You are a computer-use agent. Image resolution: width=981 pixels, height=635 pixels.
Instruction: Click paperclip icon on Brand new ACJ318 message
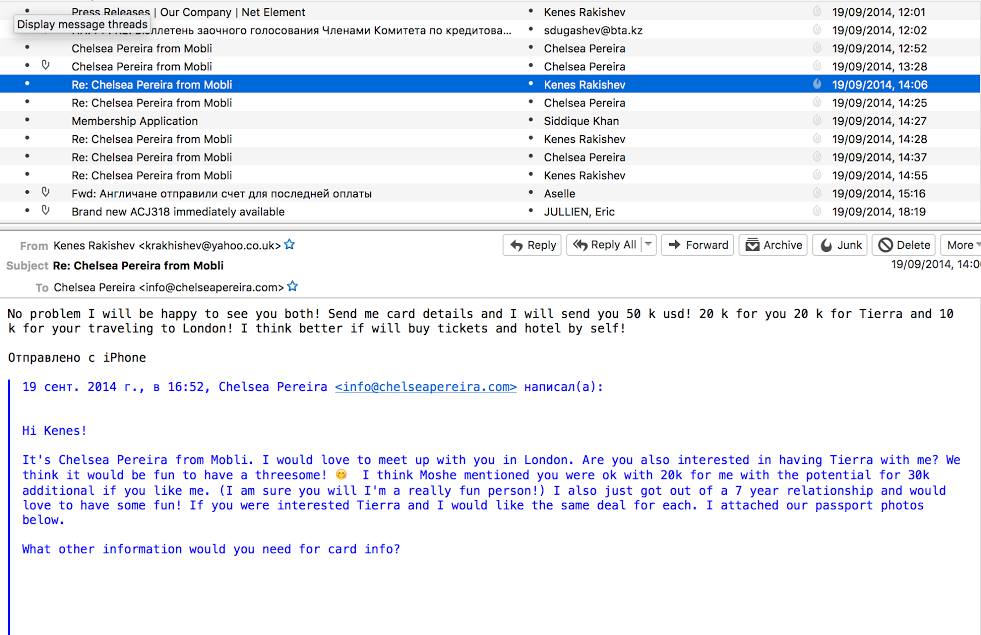click(x=45, y=211)
